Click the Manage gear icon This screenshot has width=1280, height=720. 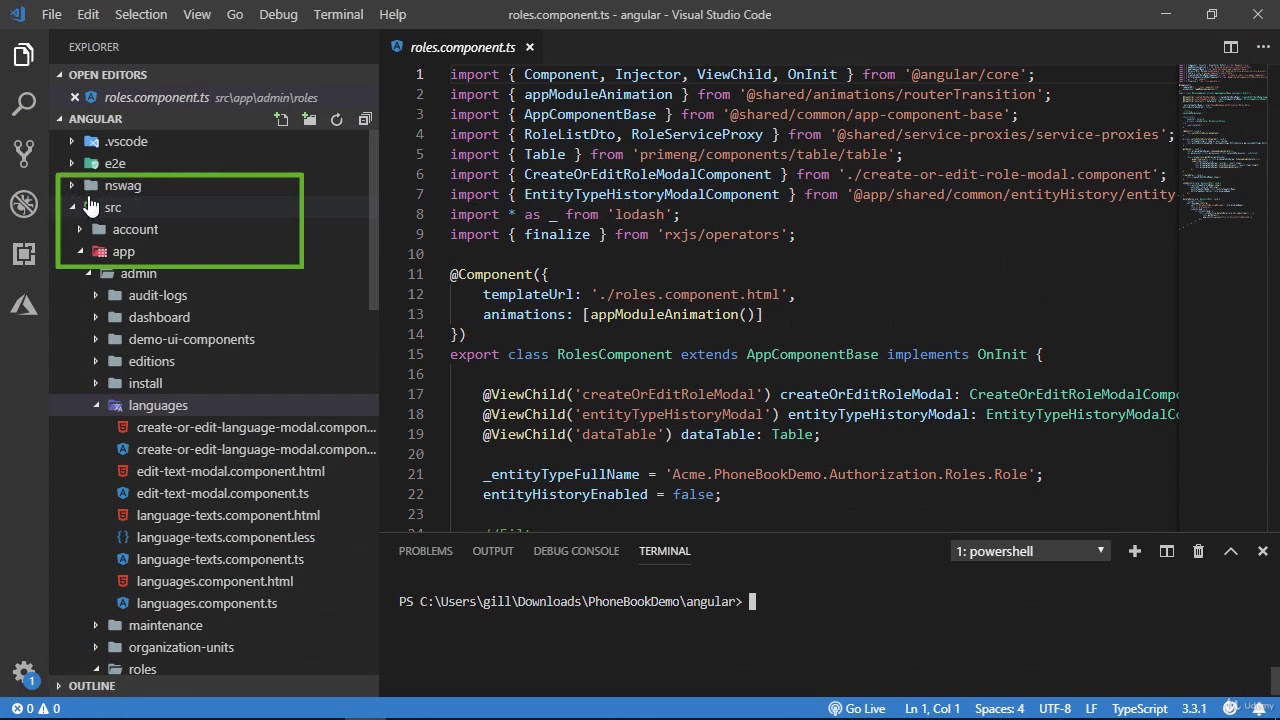coord(24,672)
